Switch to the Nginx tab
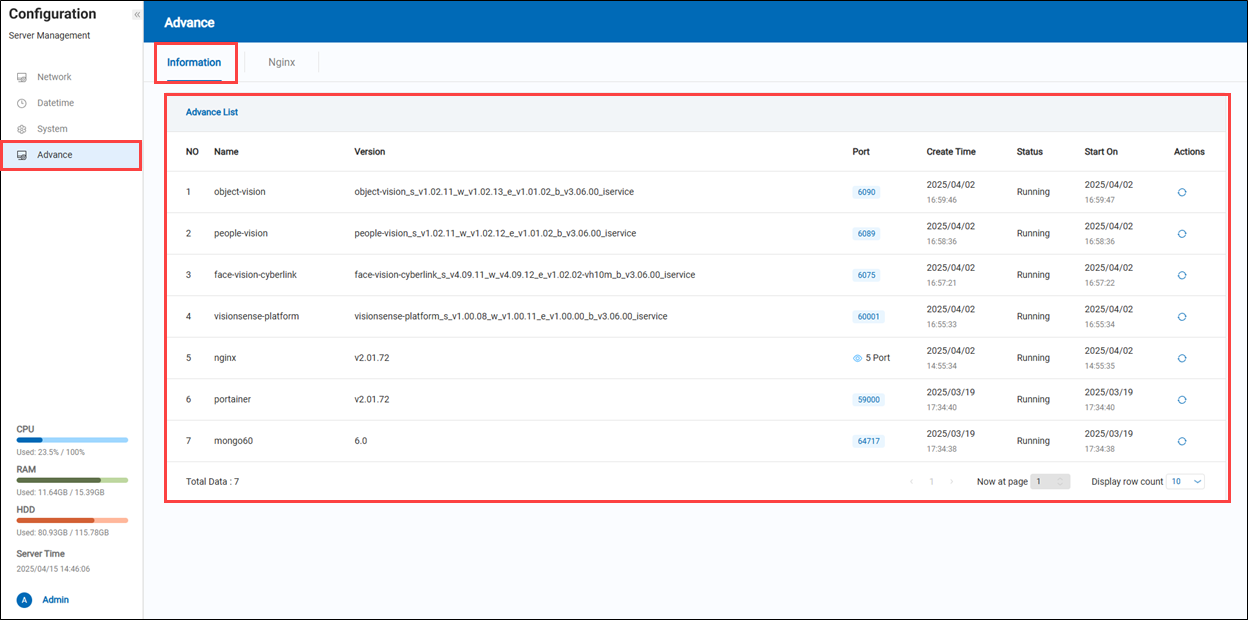 [282, 62]
